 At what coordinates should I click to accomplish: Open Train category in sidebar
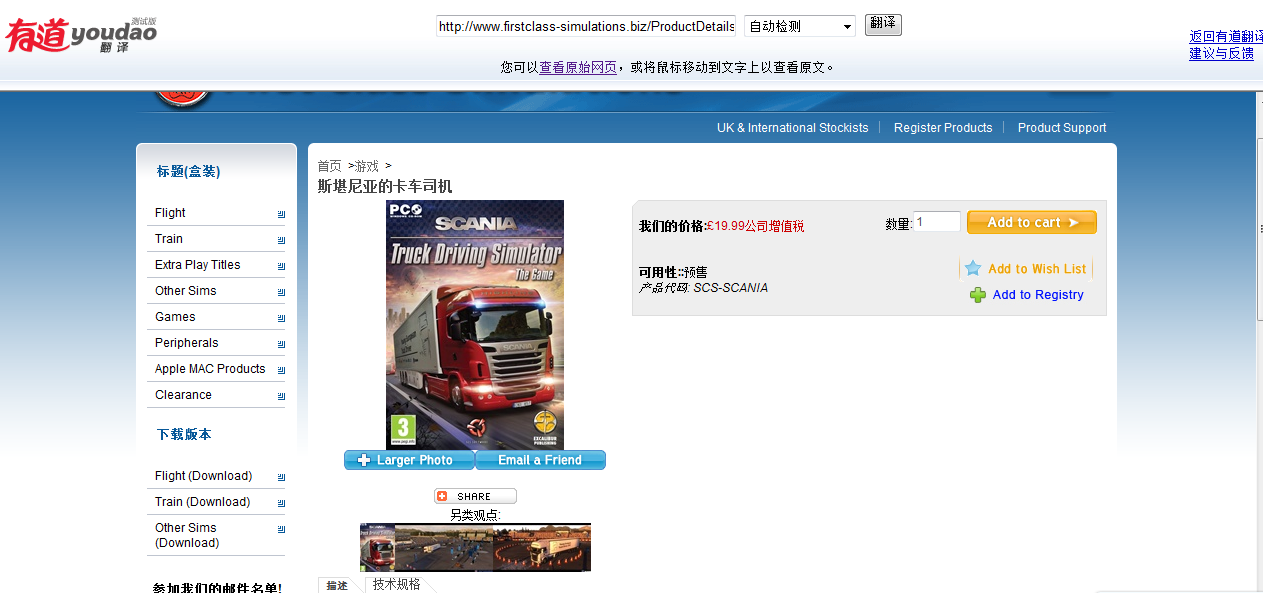(169, 239)
